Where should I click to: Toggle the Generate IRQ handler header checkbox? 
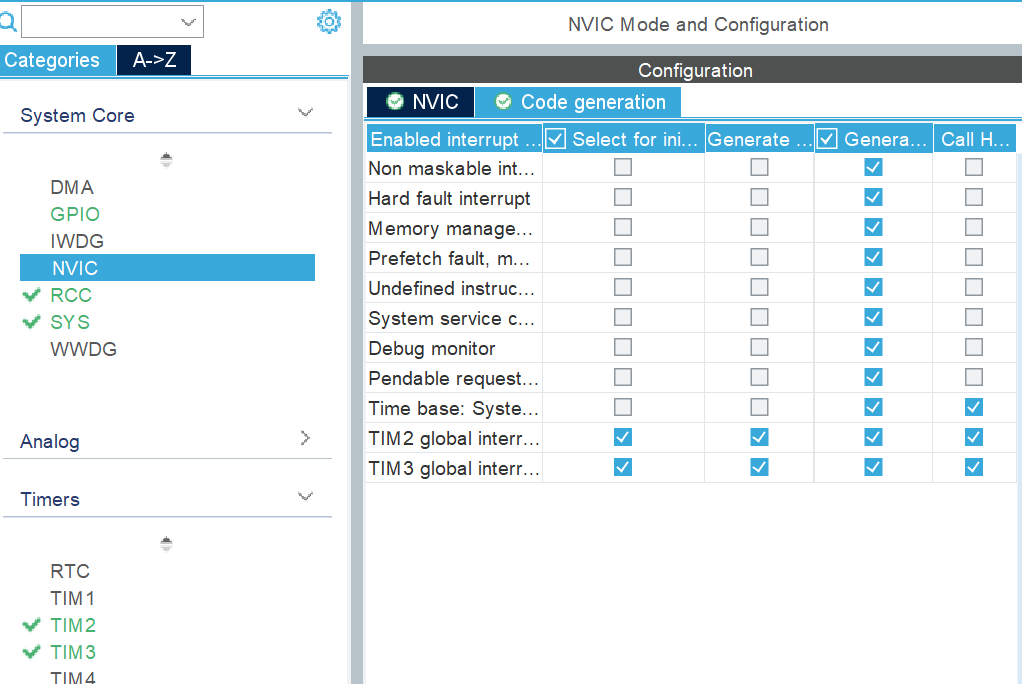827,139
